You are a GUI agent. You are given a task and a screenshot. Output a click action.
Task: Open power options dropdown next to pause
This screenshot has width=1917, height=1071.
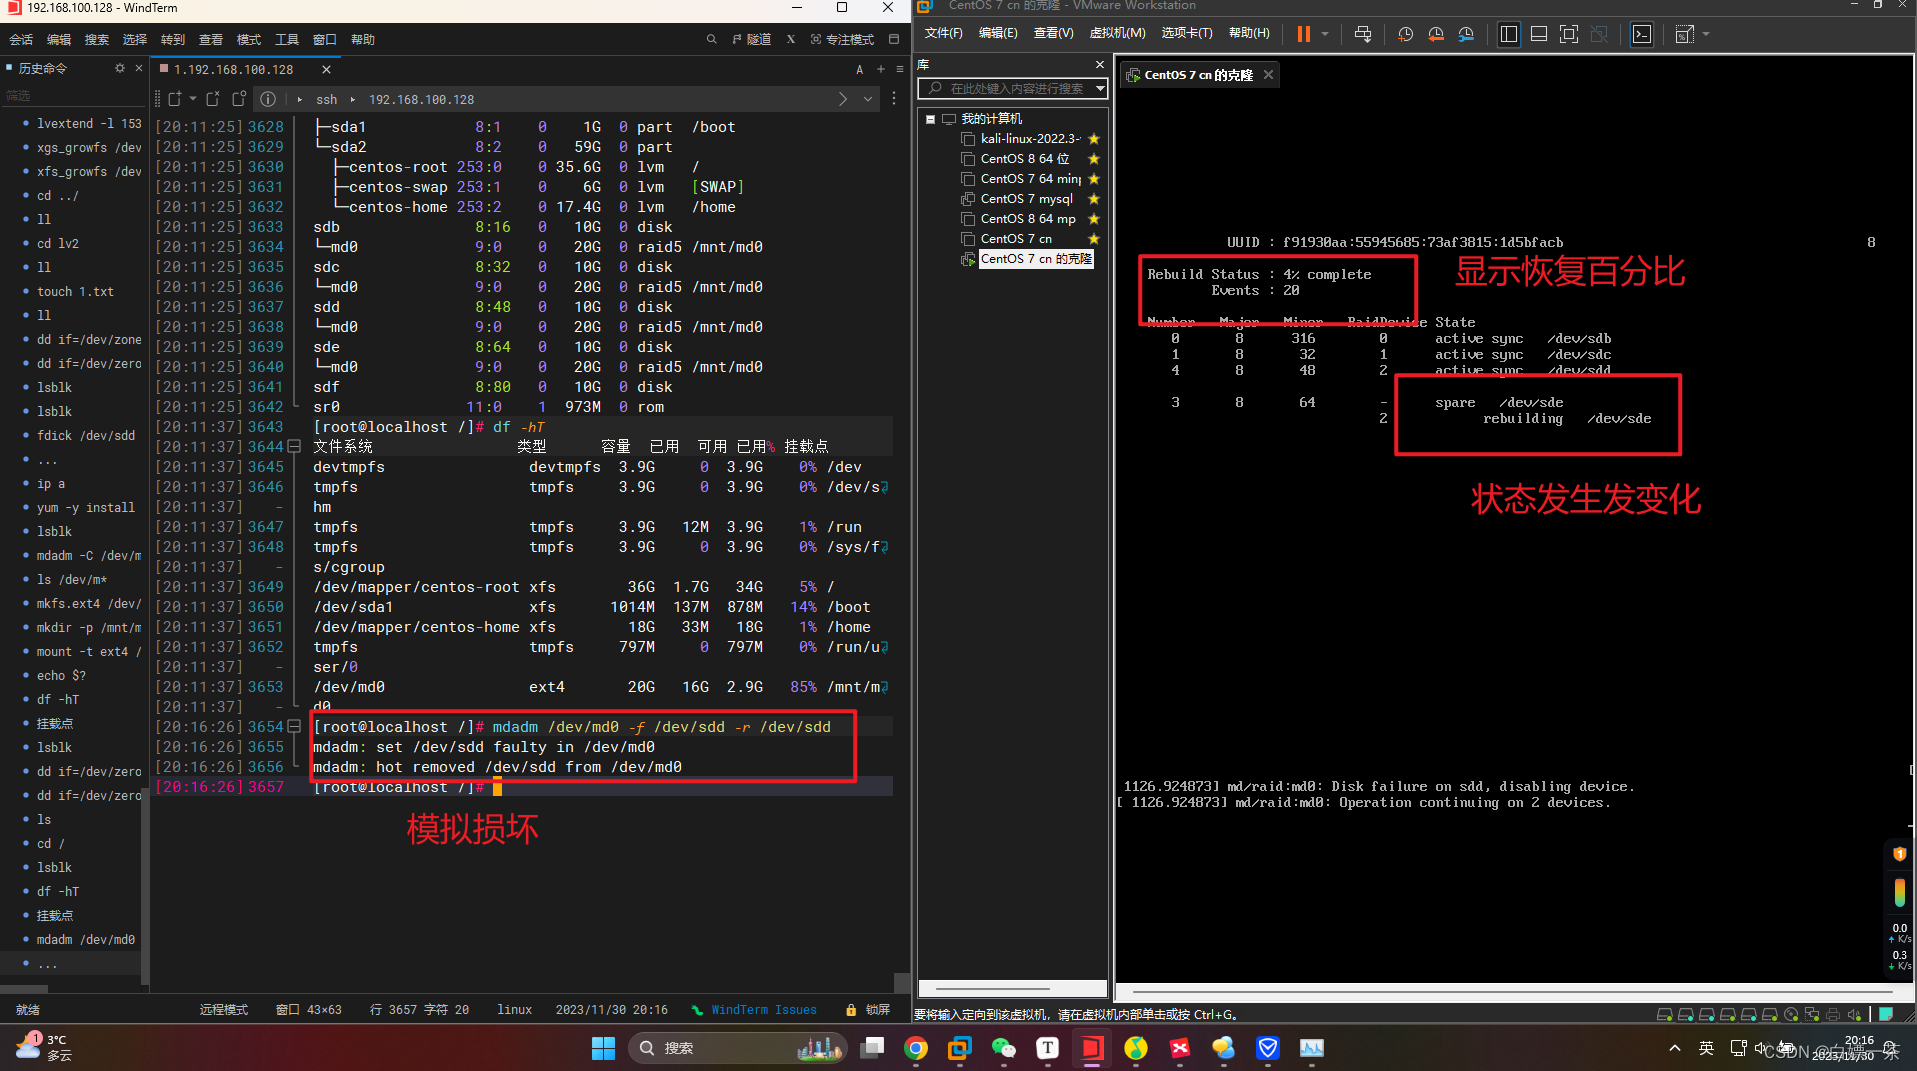pyautogui.click(x=1325, y=34)
